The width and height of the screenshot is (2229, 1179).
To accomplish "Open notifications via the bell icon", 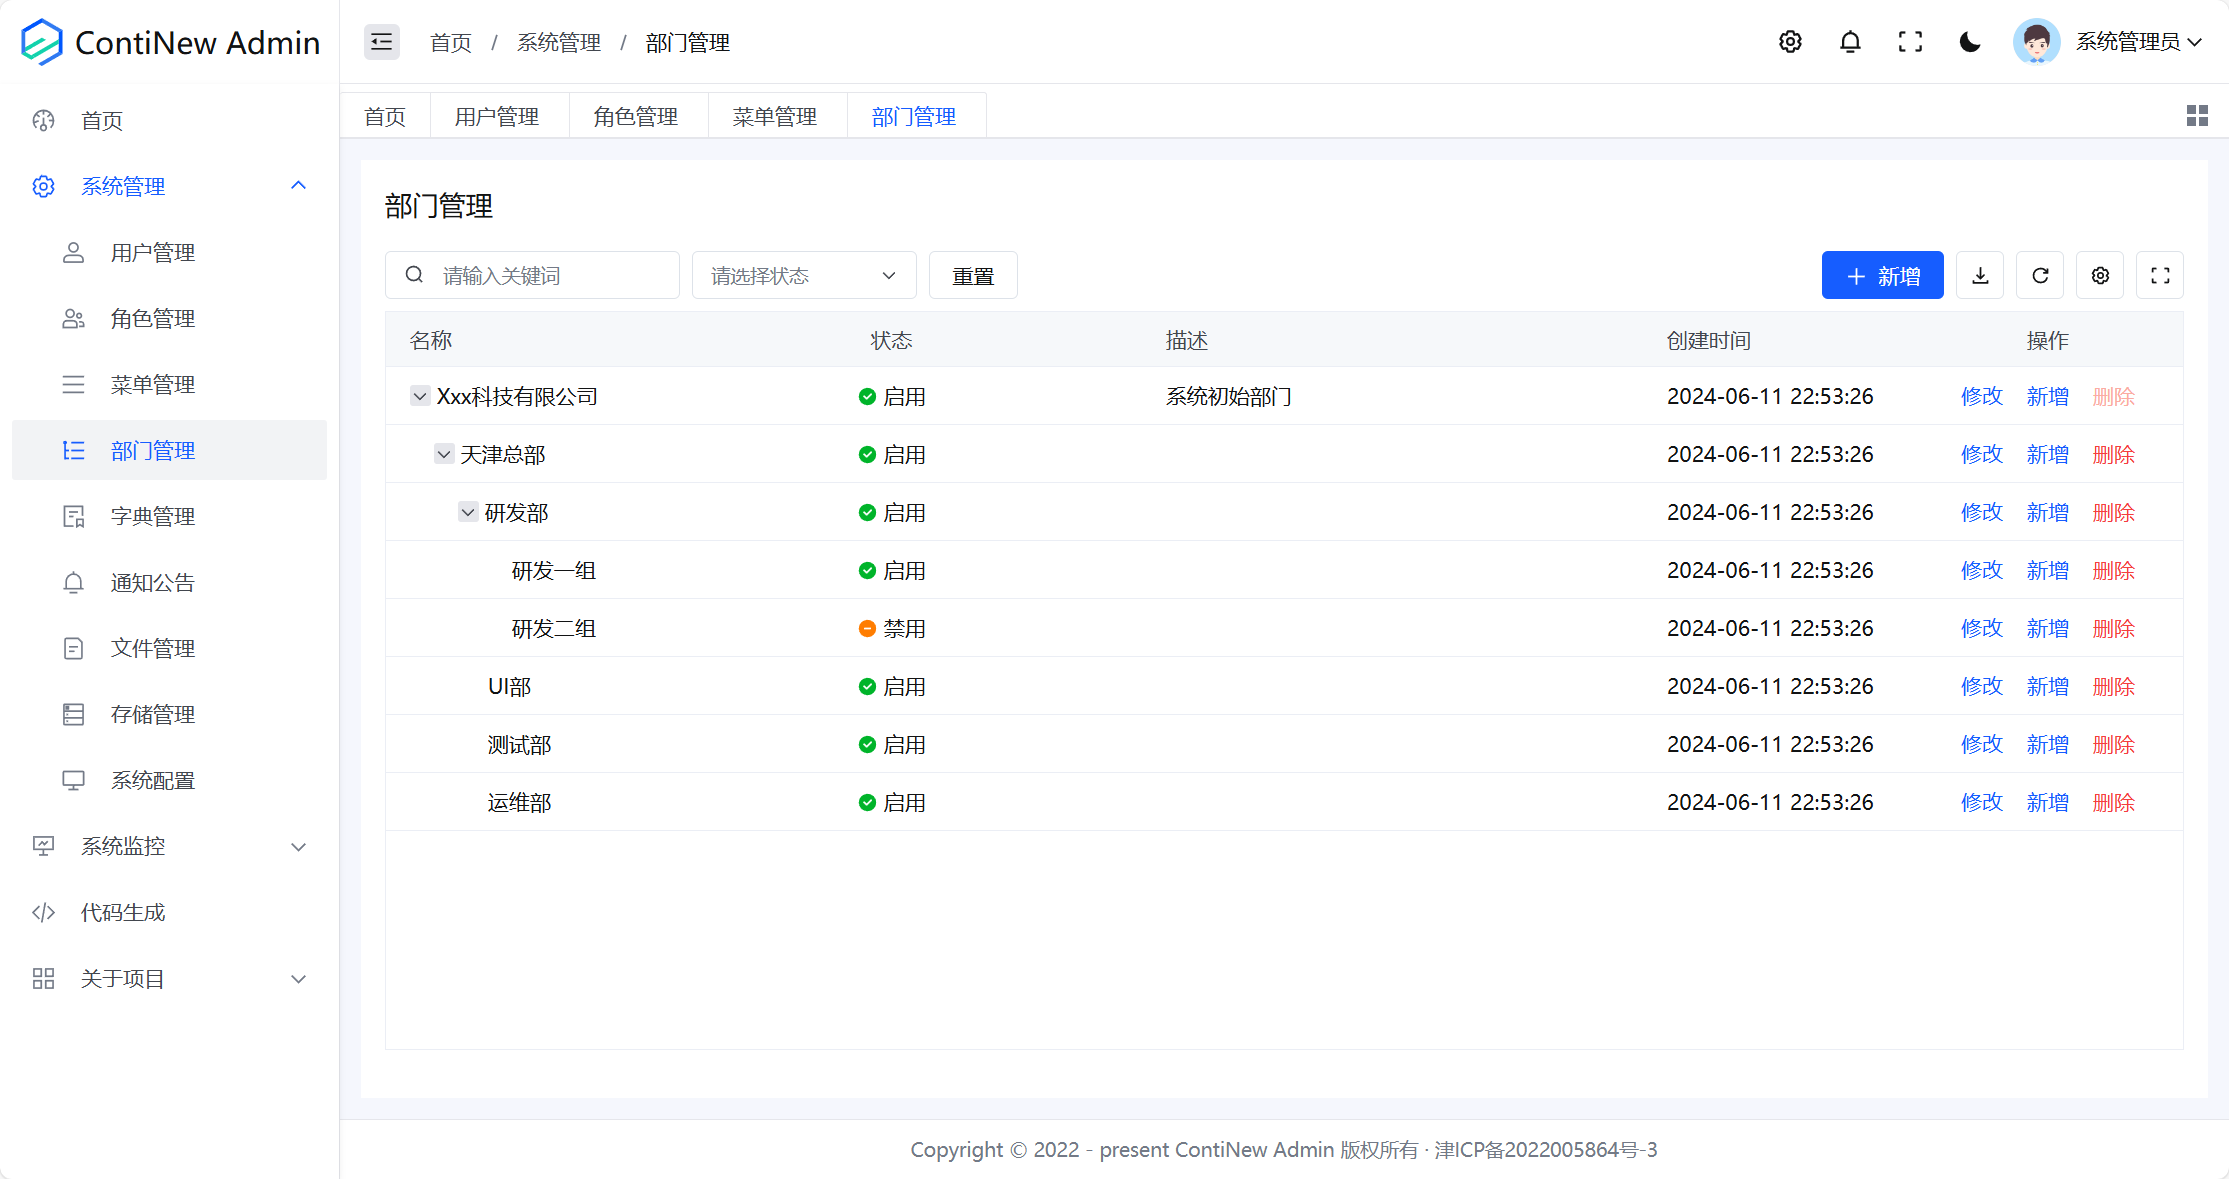I will (x=1850, y=42).
